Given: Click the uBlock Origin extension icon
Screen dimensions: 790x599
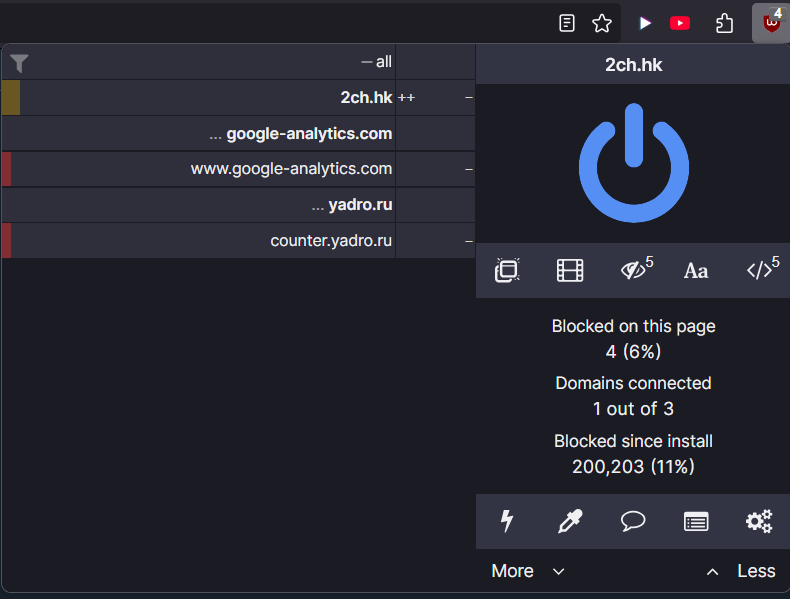Looking at the screenshot, I should tap(771, 23).
